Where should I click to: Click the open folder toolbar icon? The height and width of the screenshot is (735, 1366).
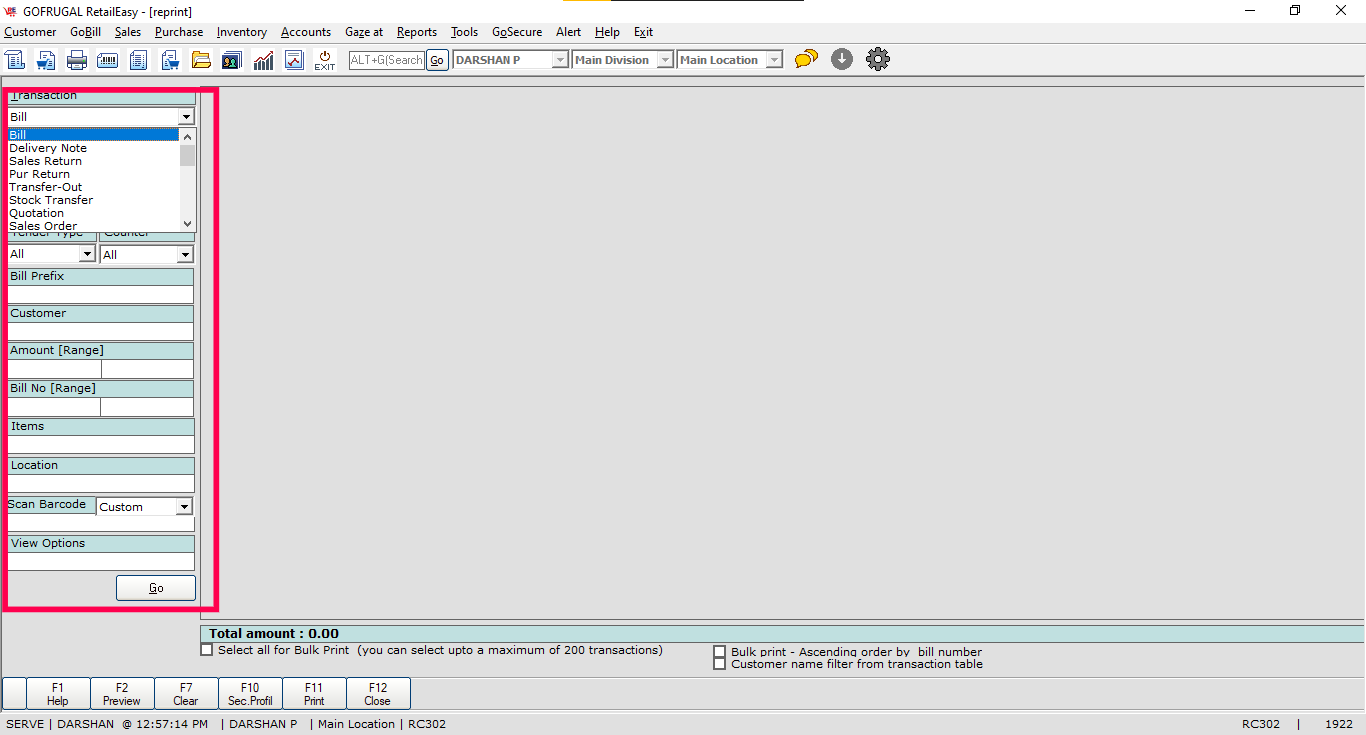coord(201,60)
